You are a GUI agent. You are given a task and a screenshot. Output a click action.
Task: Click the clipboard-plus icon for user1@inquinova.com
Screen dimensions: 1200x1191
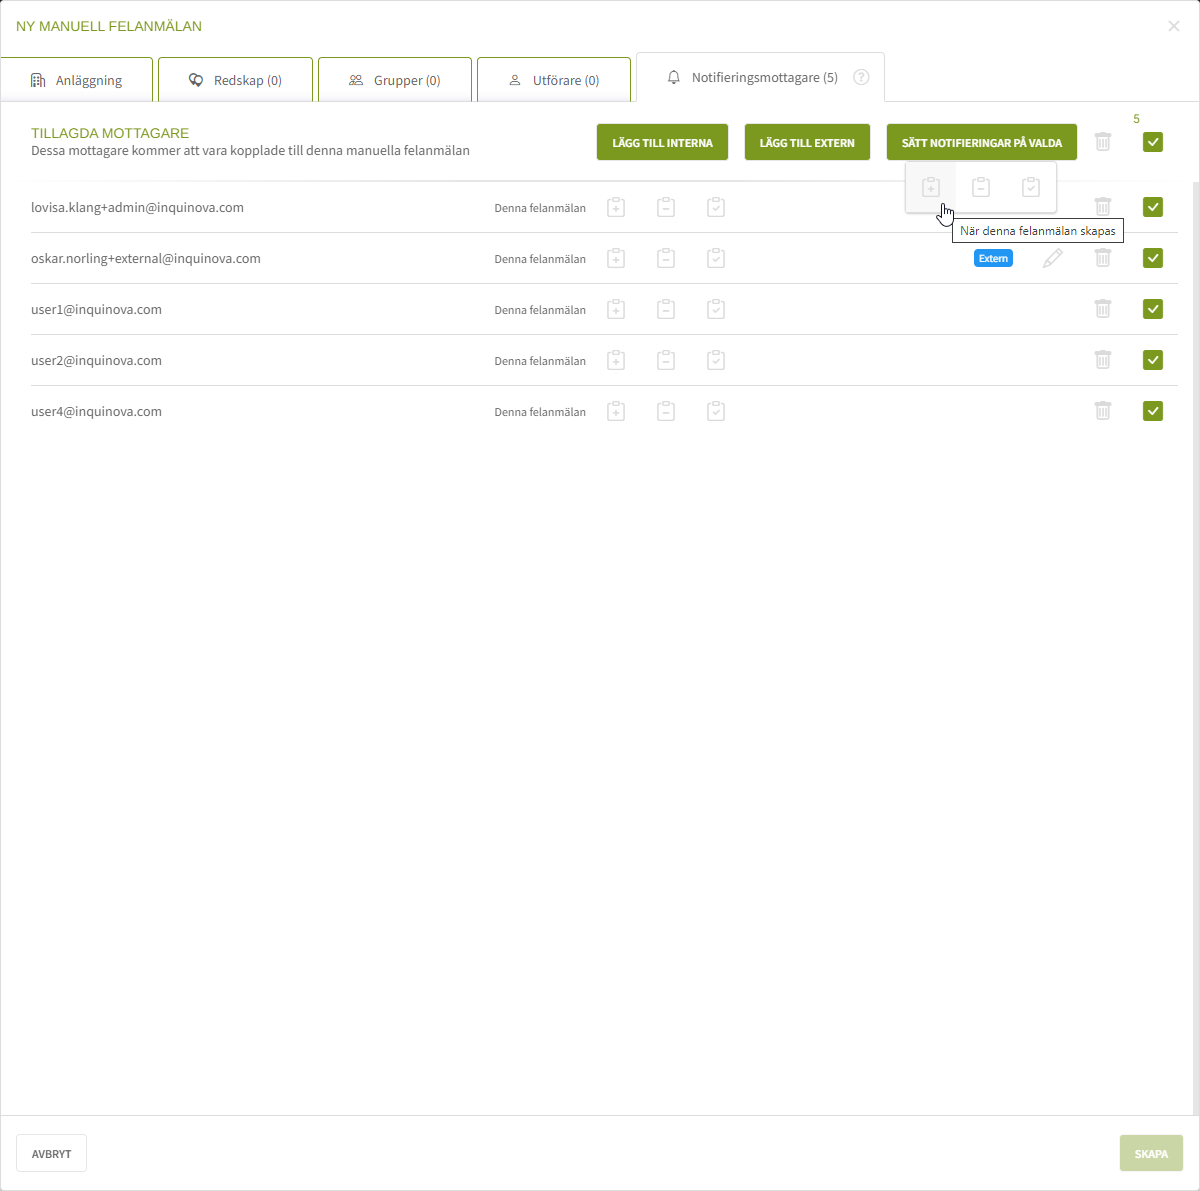[x=616, y=309]
